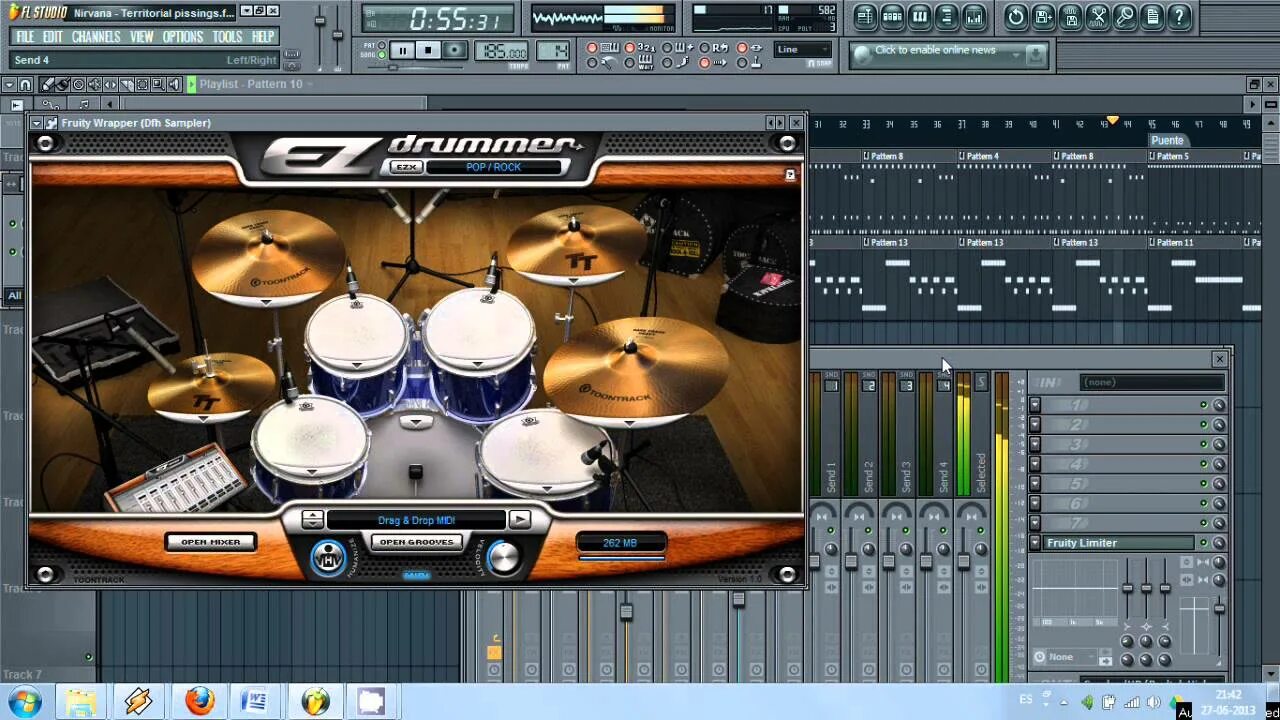Open the TOOLS menu

[227, 37]
